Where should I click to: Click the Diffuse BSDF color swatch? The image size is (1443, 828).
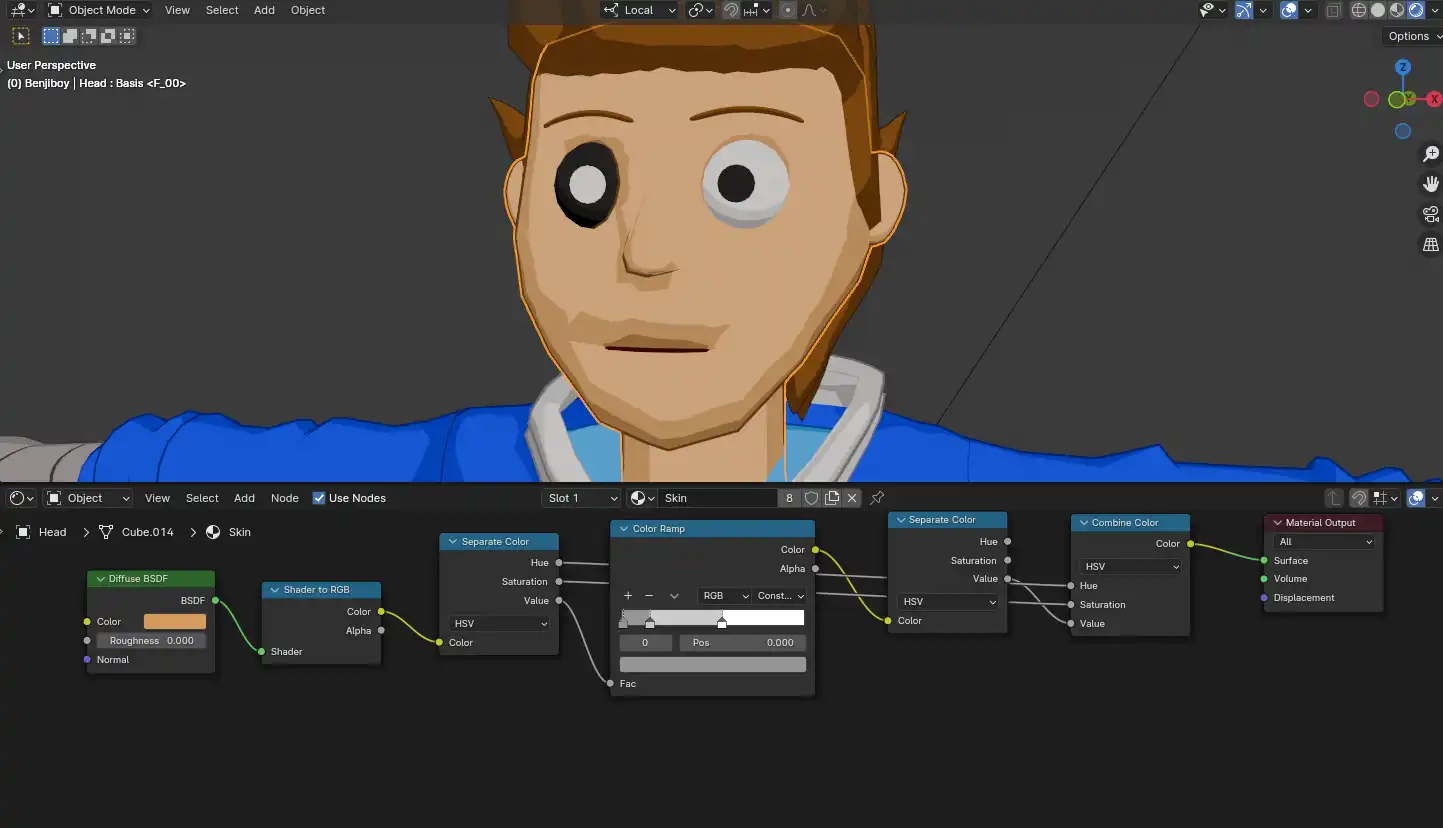[176, 621]
